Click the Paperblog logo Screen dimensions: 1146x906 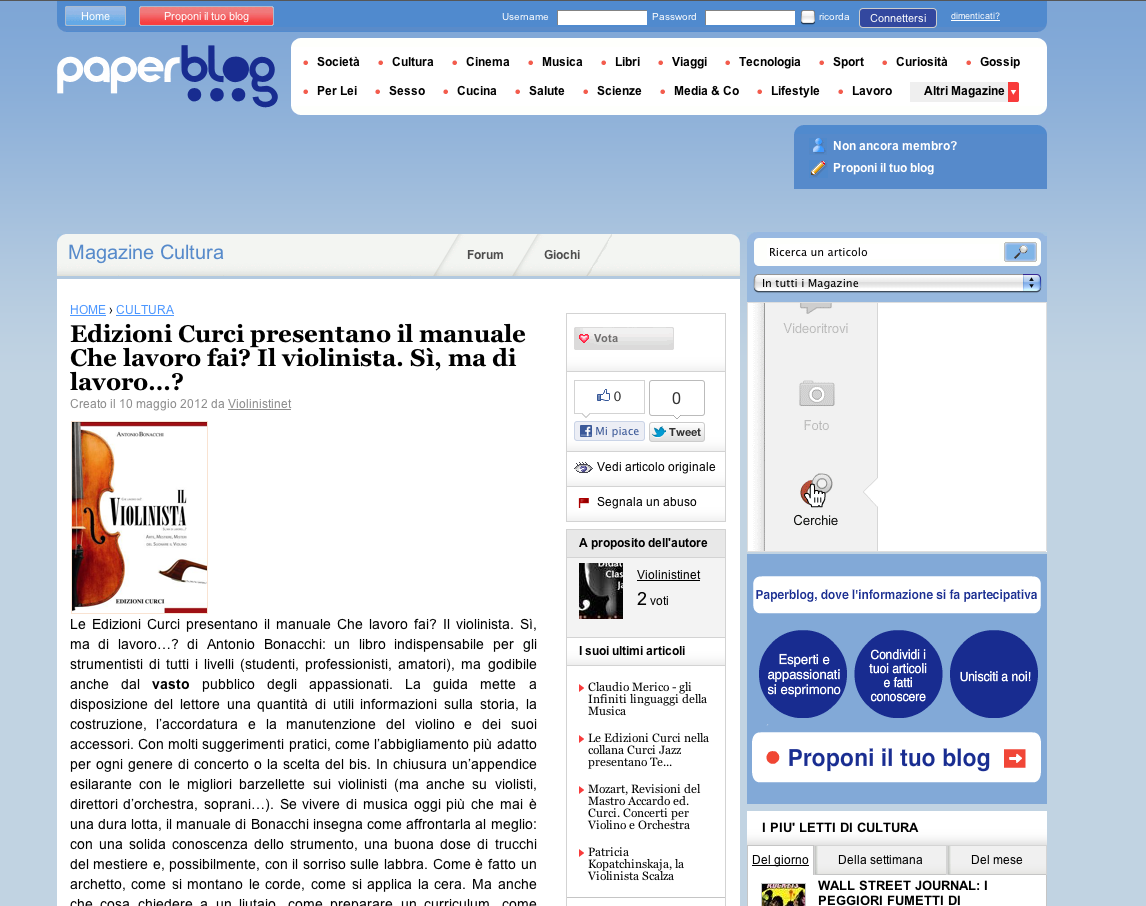[x=167, y=76]
